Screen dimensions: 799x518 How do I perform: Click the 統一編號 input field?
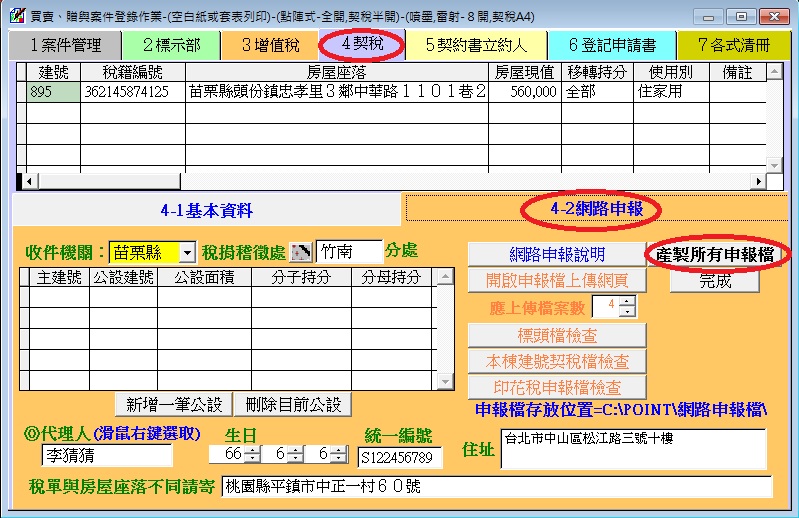(399, 457)
